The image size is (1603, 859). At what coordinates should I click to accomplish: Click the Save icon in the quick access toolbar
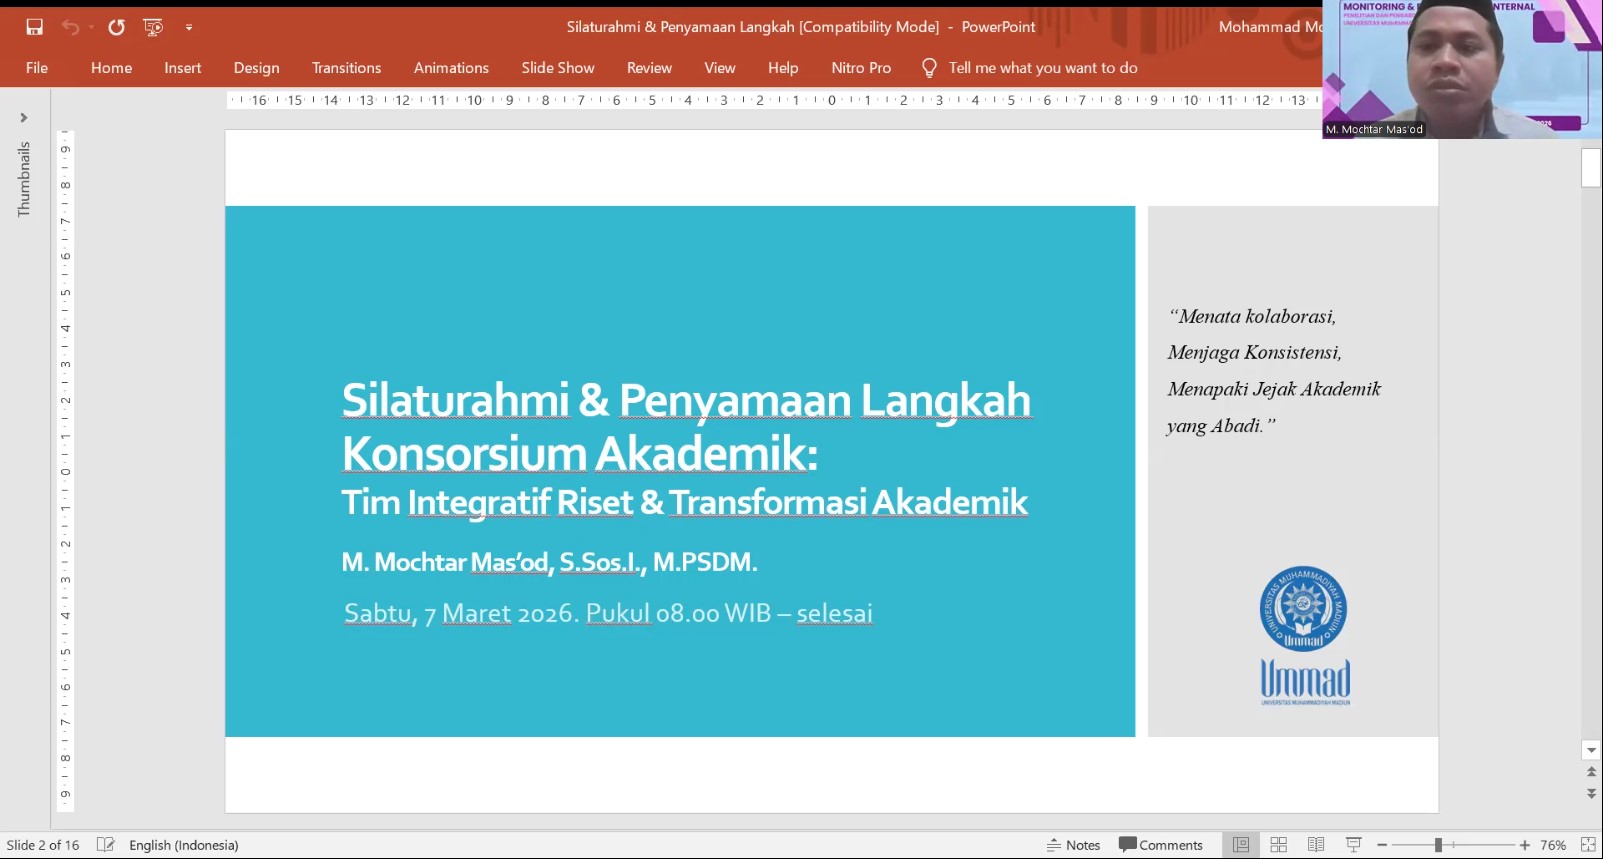(x=35, y=27)
